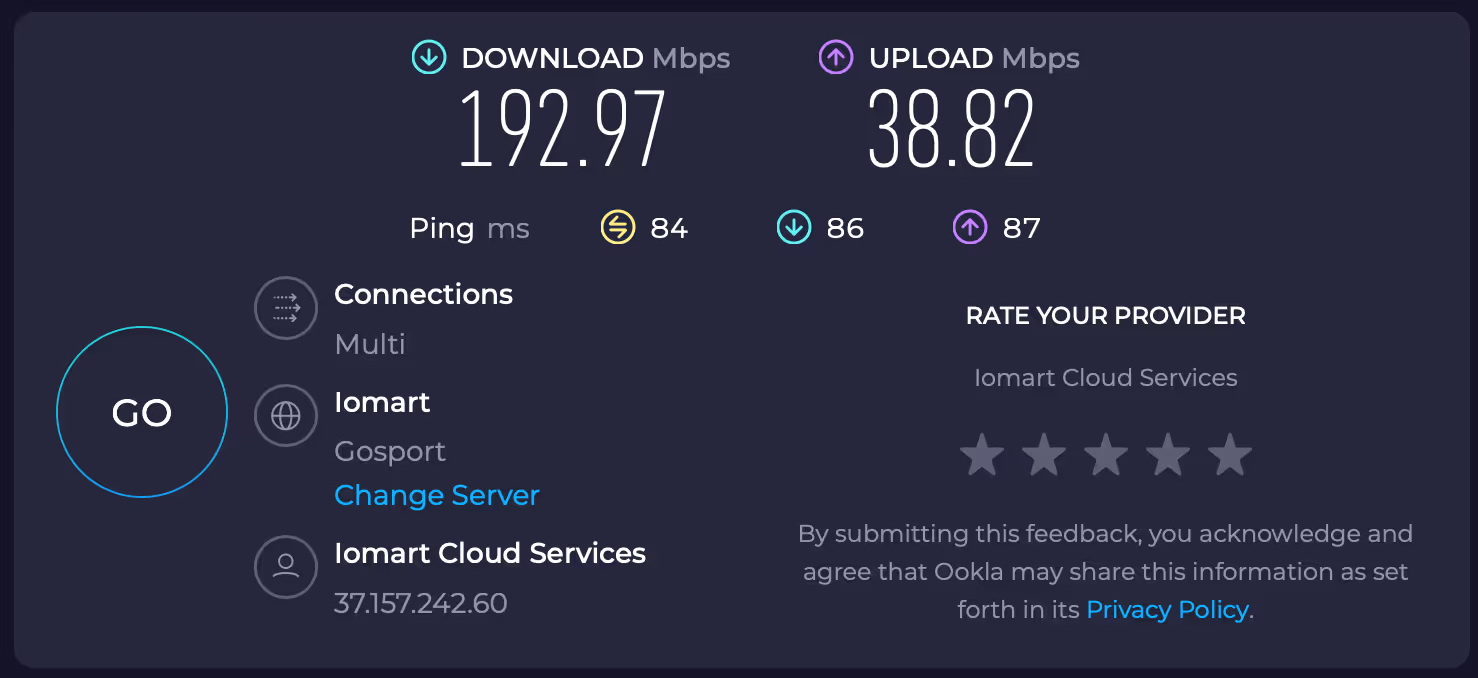The width and height of the screenshot is (1478, 678).
Task: Rate provider five stars
Action: tap(1230, 455)
